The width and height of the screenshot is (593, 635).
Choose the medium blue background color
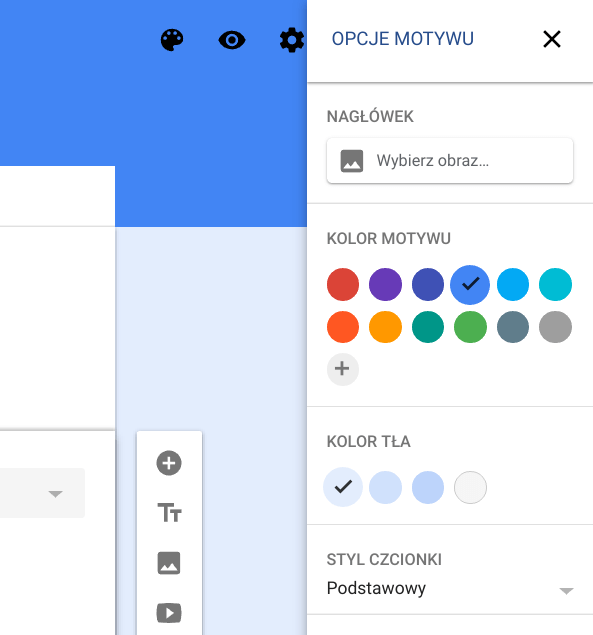point(428,487)
